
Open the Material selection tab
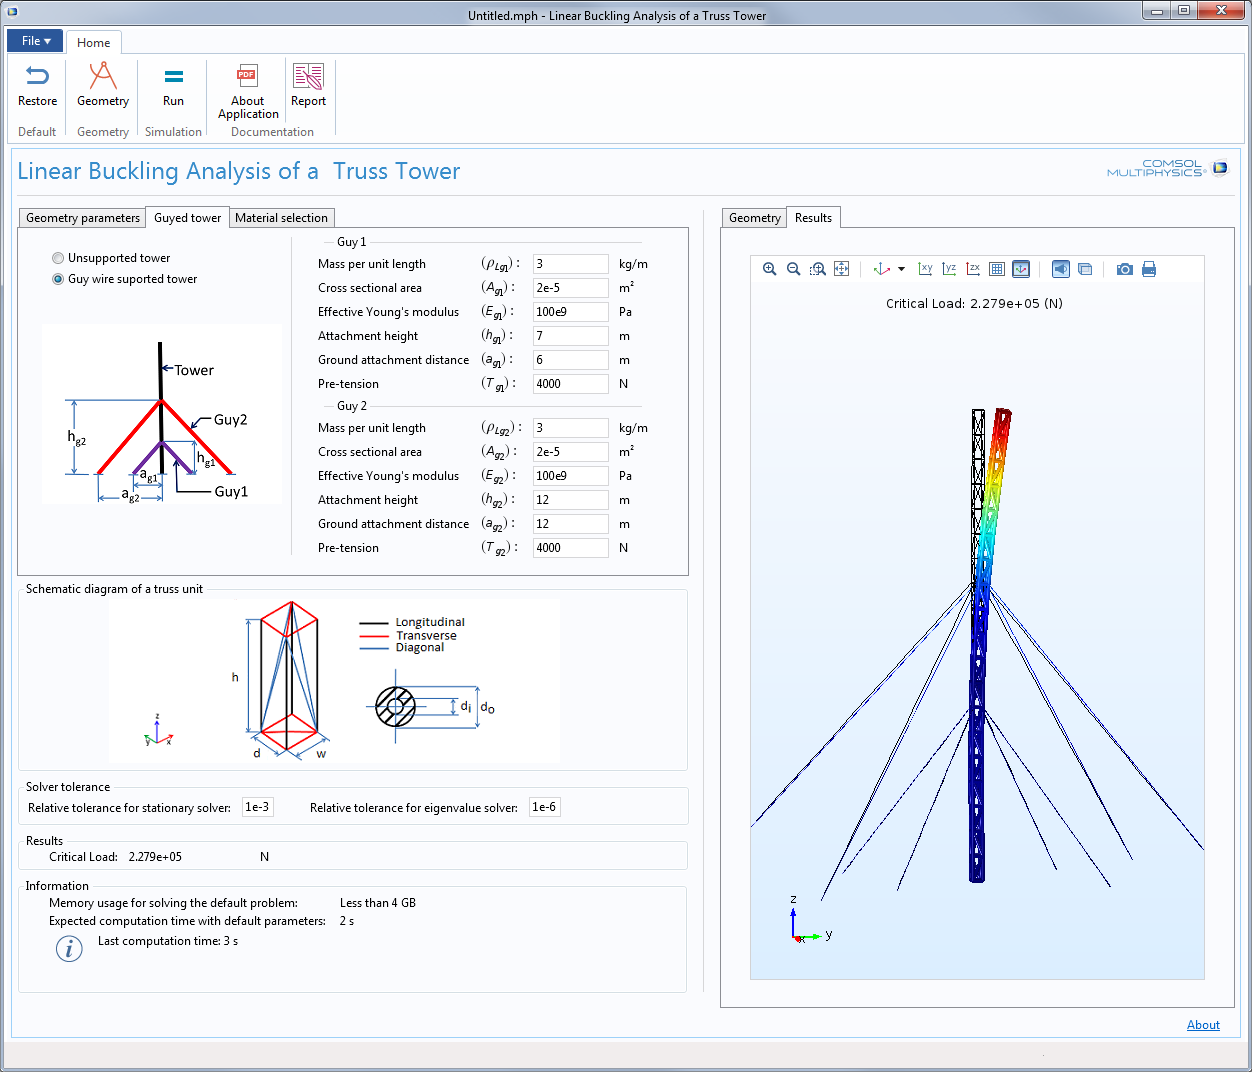281,218
